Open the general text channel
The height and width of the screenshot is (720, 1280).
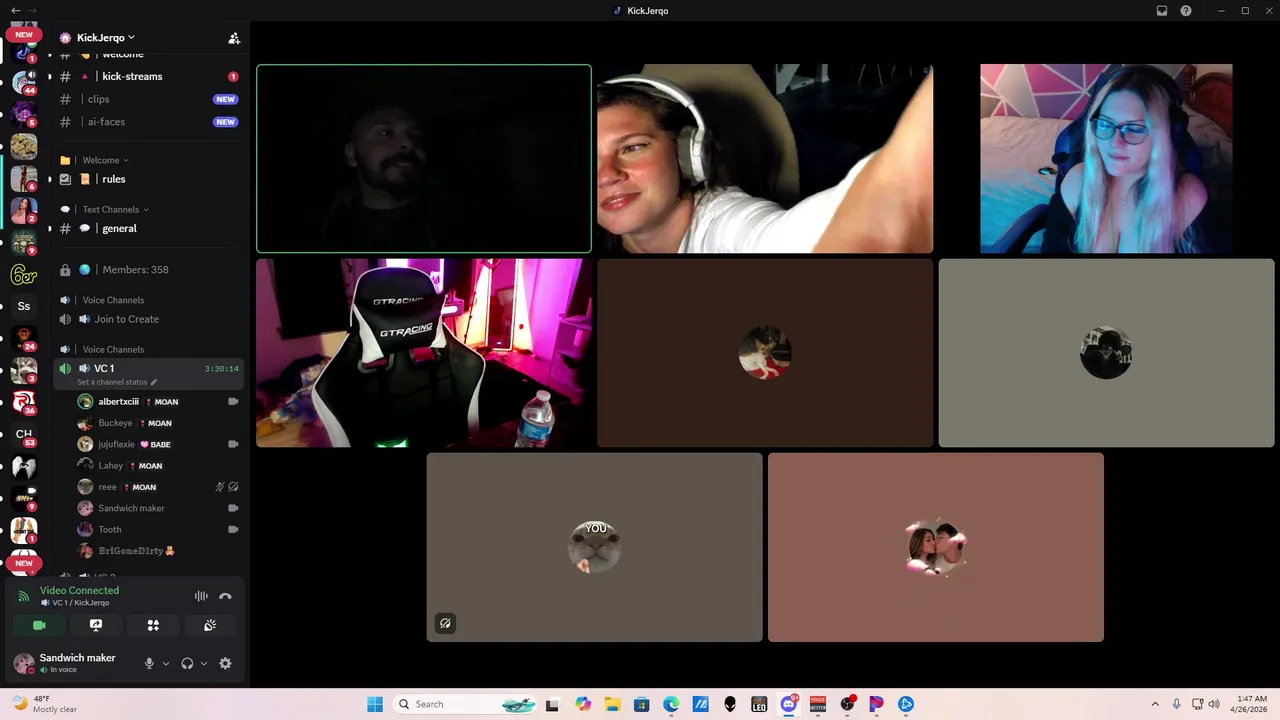[148, 228]
